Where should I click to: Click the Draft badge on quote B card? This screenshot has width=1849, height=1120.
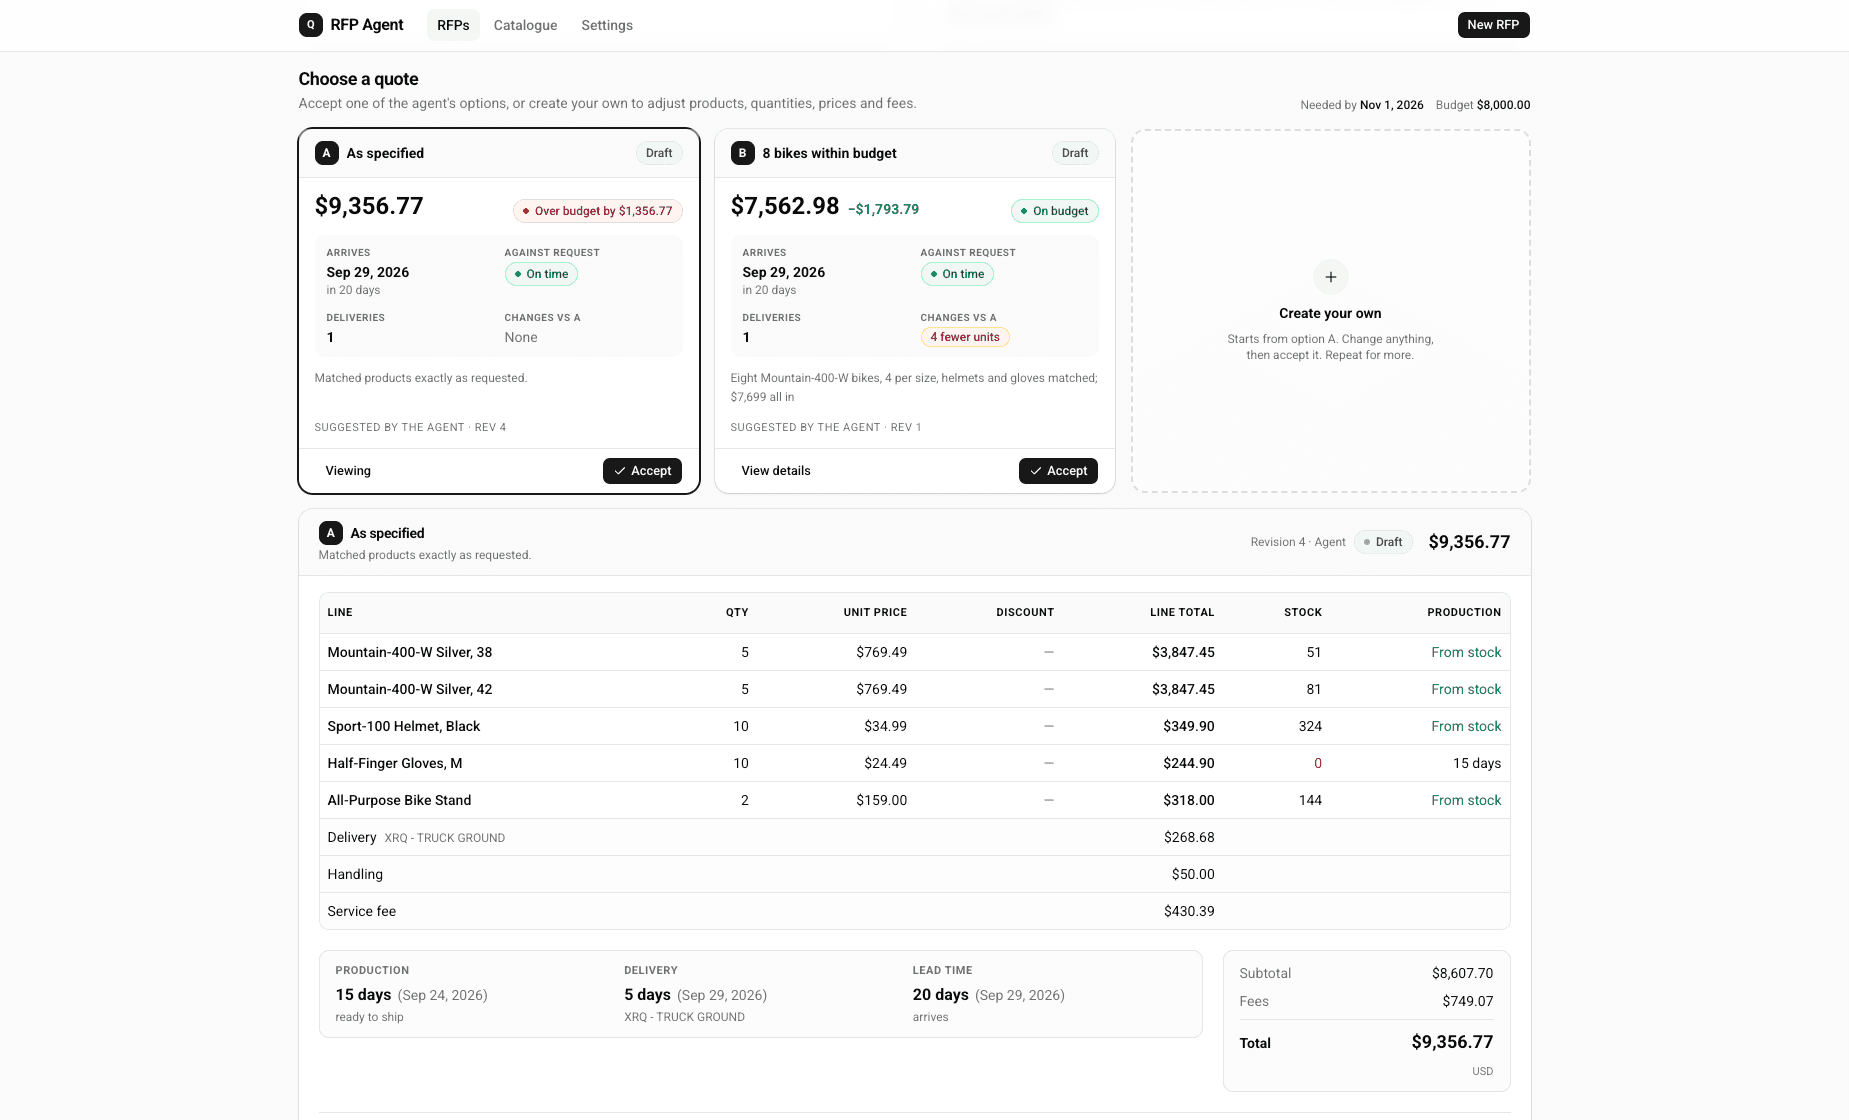click(x=1075, y=153)
